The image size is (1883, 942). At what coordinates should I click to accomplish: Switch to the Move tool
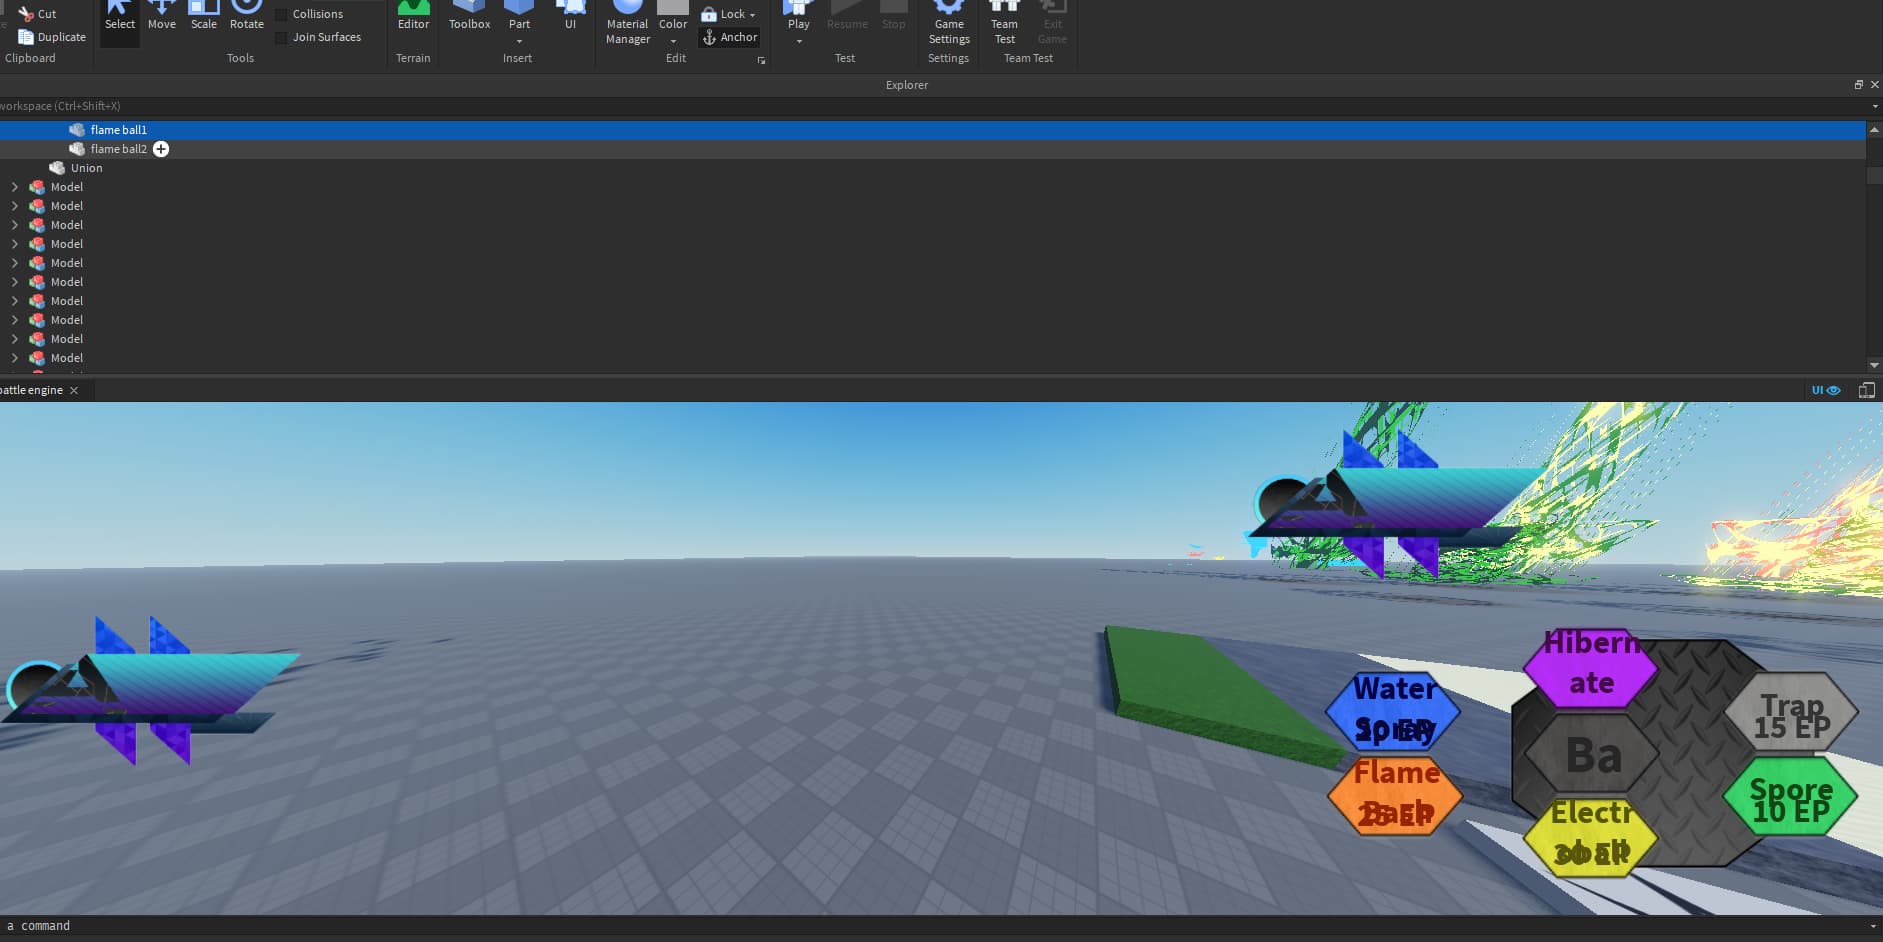point(162,18)
